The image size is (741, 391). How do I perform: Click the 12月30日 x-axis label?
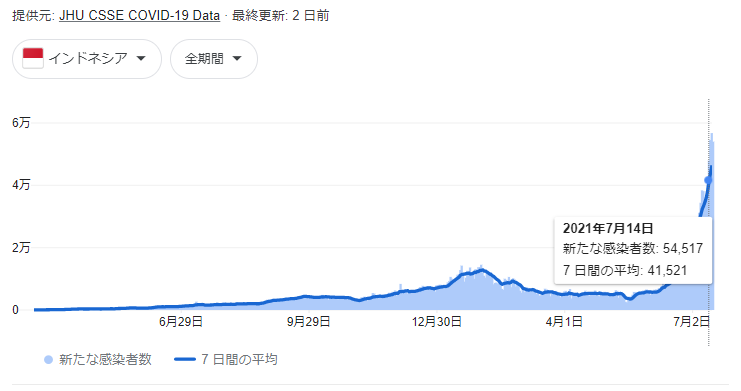pos(437,322)
